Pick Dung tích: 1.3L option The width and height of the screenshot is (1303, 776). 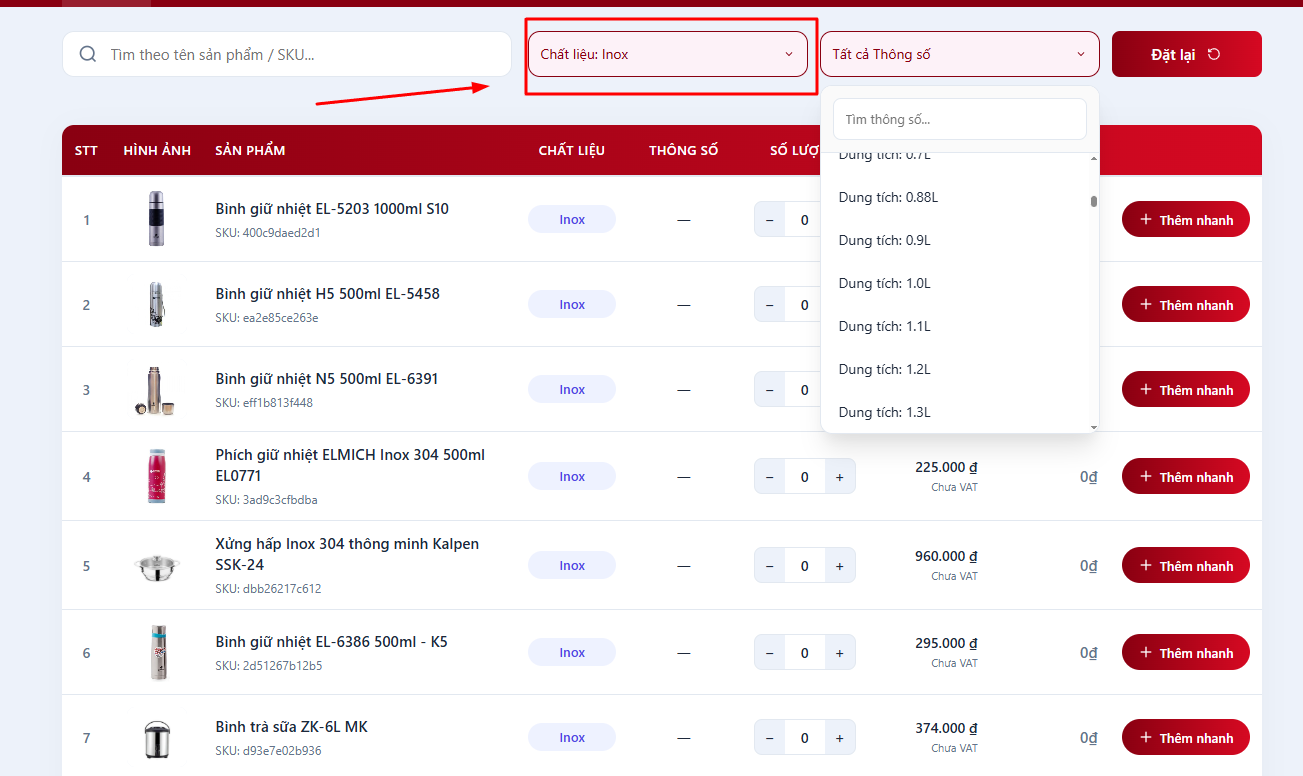(885, 412)
